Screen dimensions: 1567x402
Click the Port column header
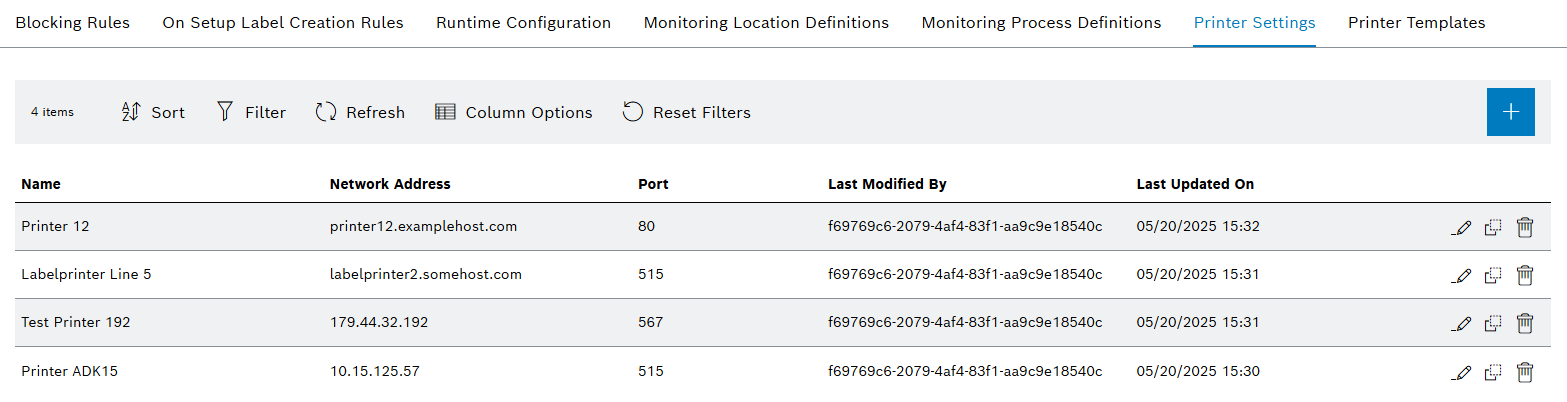[x=653, y=184]
